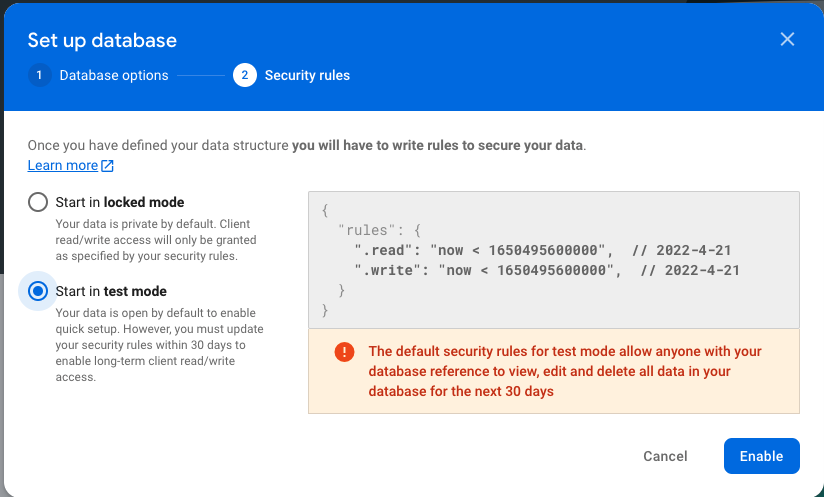Screen dimensions: 824x497
Task: Click the "Set up database" dialog title
Action: tap(102, 41)
